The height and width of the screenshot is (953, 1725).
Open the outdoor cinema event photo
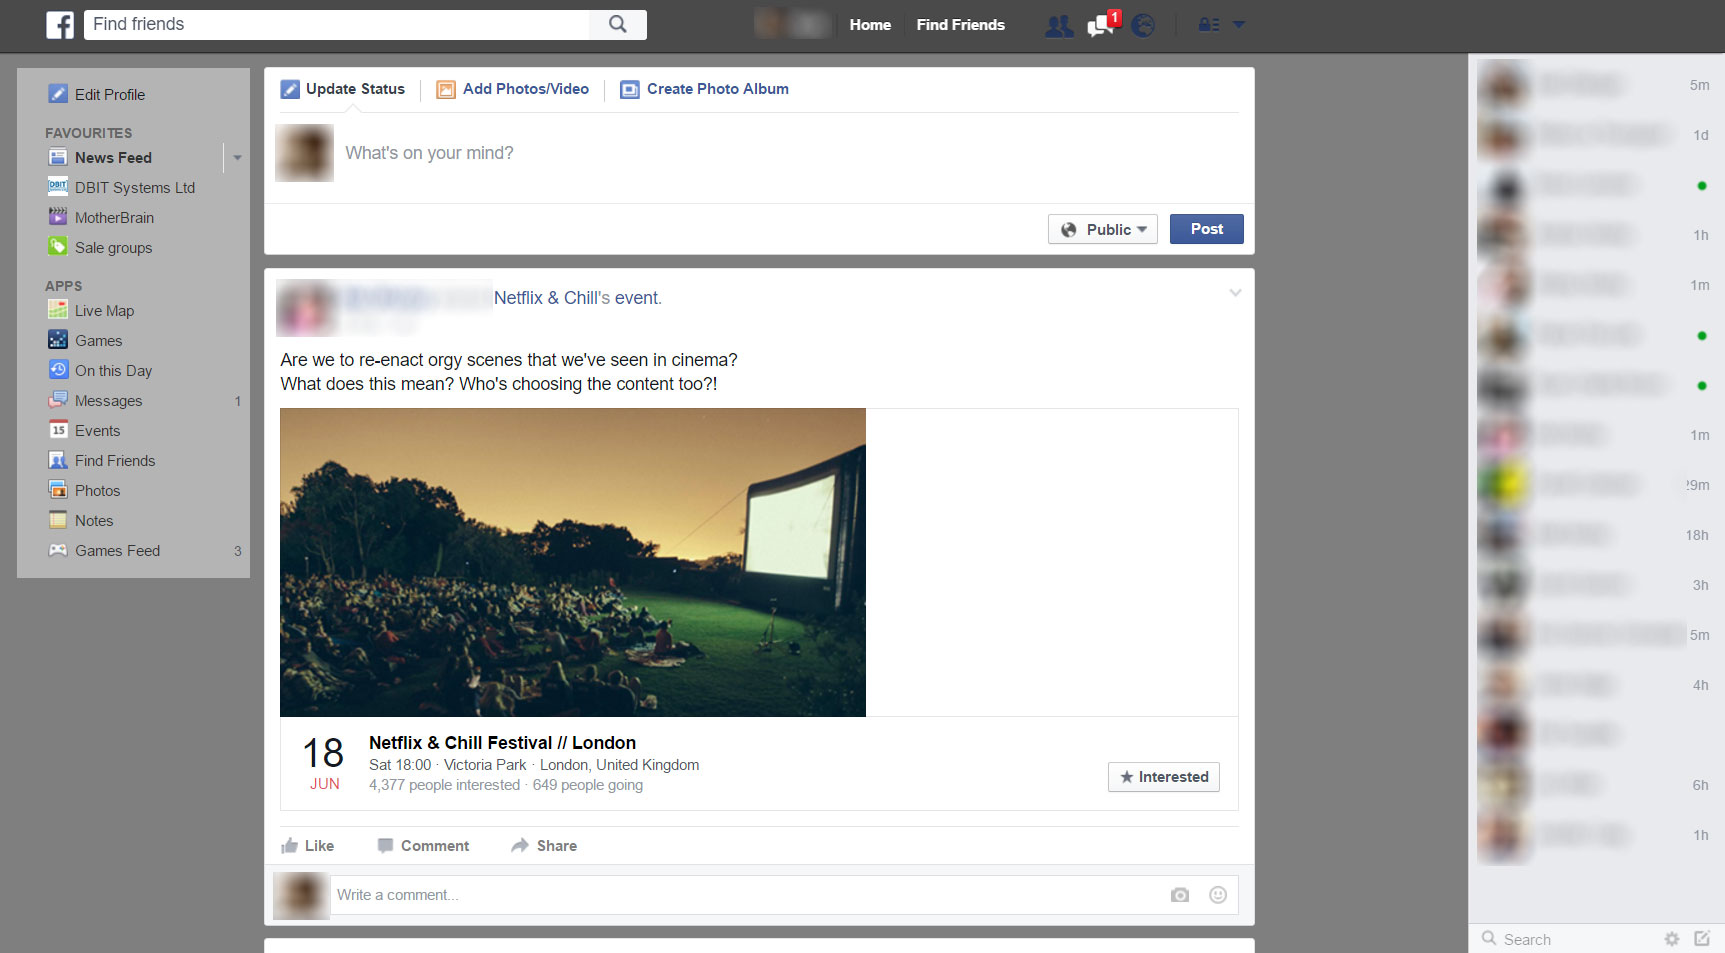tap(573, 562)
